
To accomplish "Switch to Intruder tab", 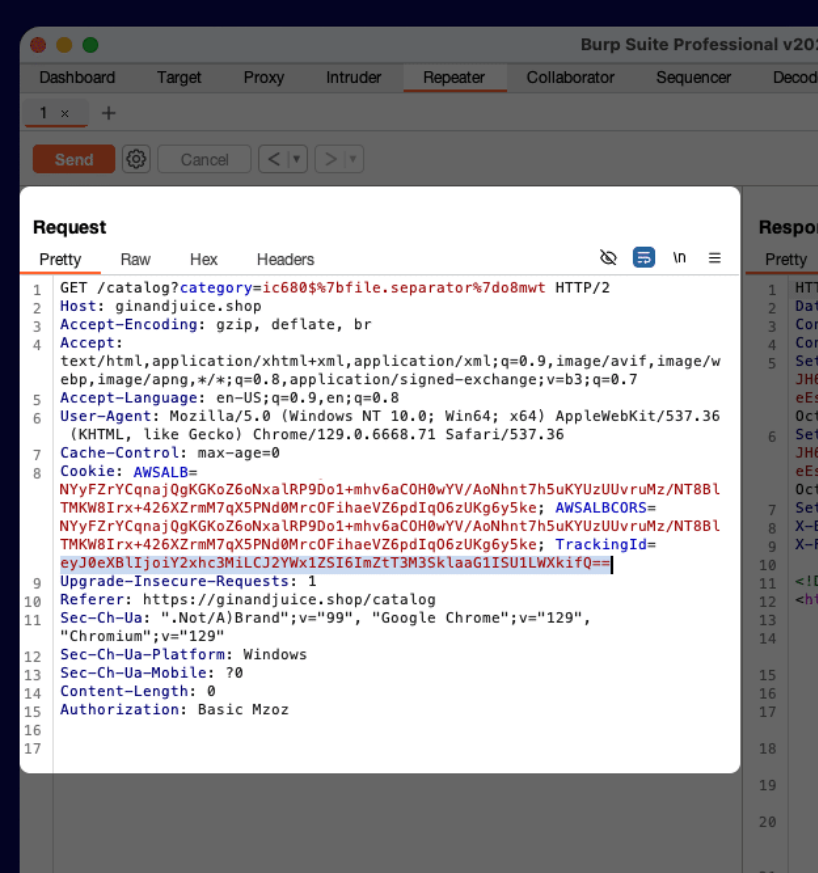I will coord(354,77).
